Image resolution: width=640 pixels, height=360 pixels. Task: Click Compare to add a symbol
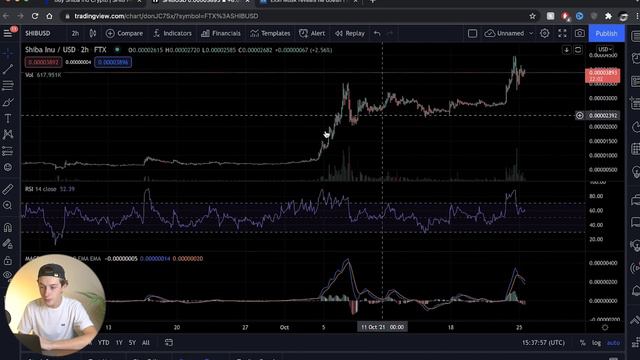(x=124, y=33)
